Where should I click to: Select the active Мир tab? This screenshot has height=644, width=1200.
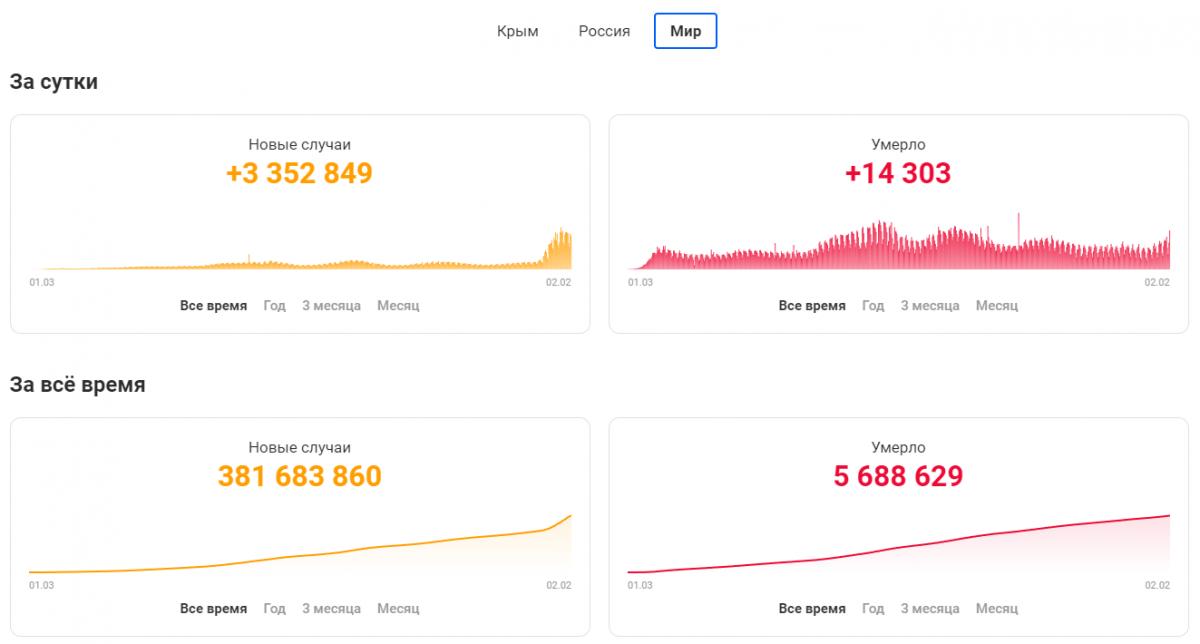tap(685, 31)
